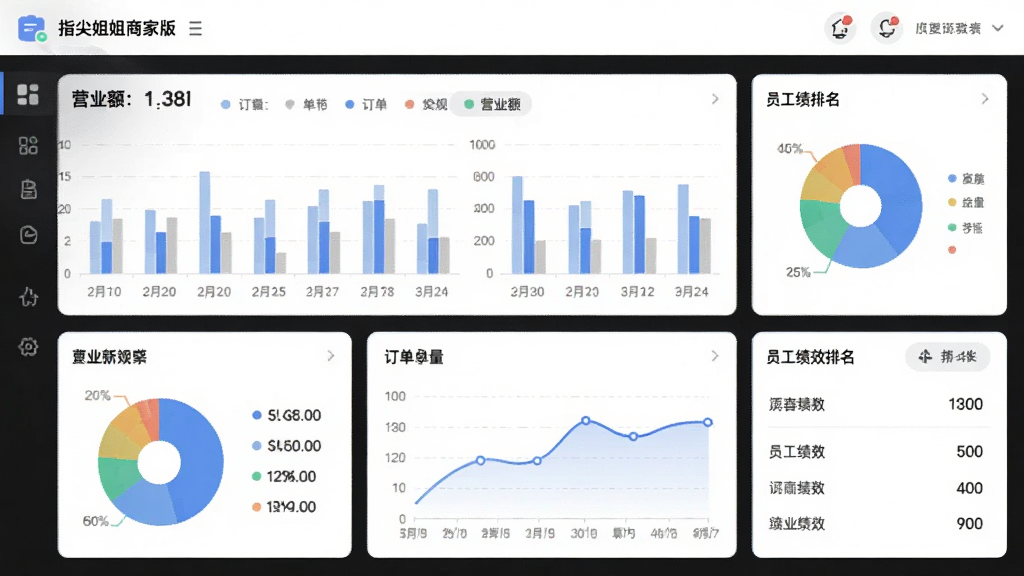
Task: Expand the 员工绩排名 card with its chevron
Action: point(985,99)
